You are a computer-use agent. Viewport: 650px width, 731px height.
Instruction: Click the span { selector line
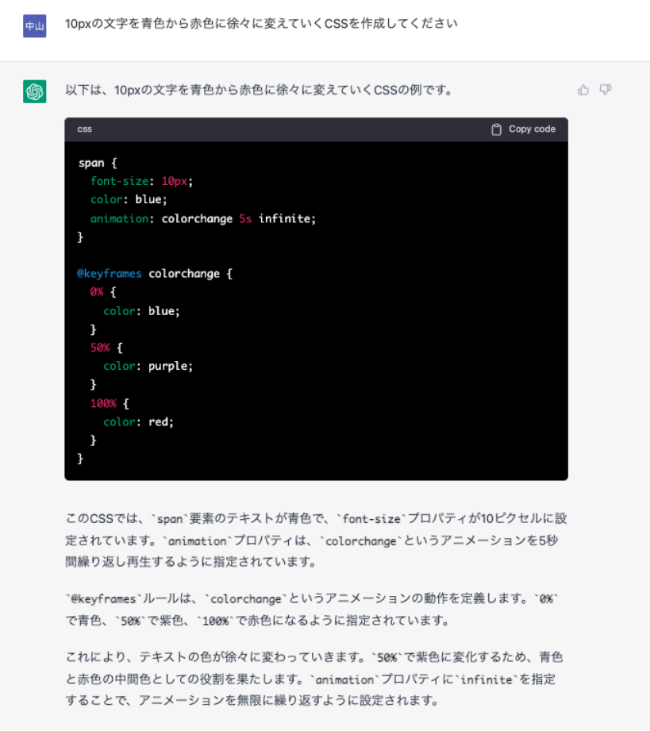point(98,163)
